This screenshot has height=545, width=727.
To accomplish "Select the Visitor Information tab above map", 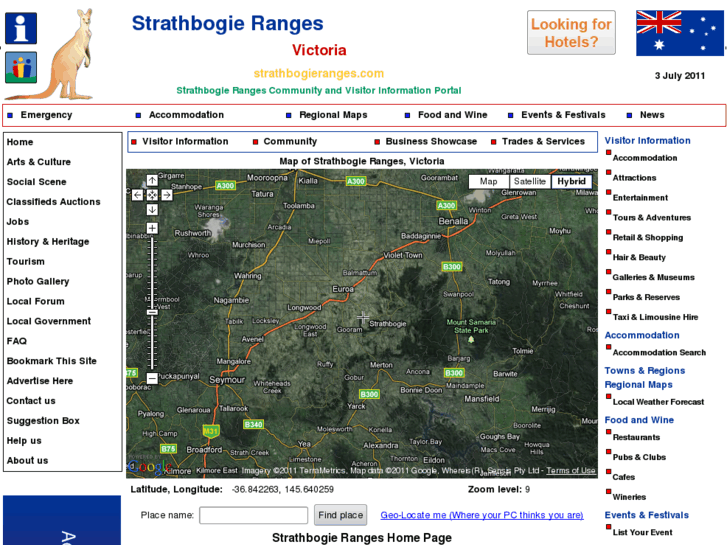I will (x=185, y=141).
